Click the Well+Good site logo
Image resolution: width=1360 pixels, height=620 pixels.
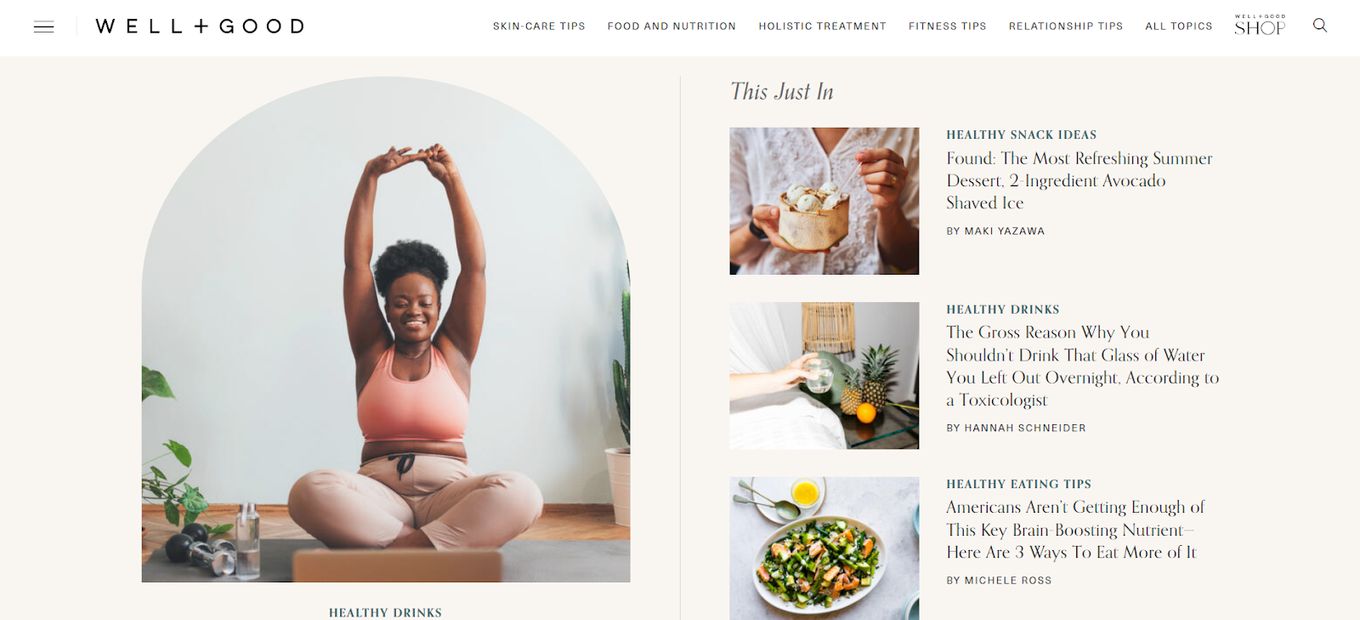pyautogui.click(x=200, y=26)
